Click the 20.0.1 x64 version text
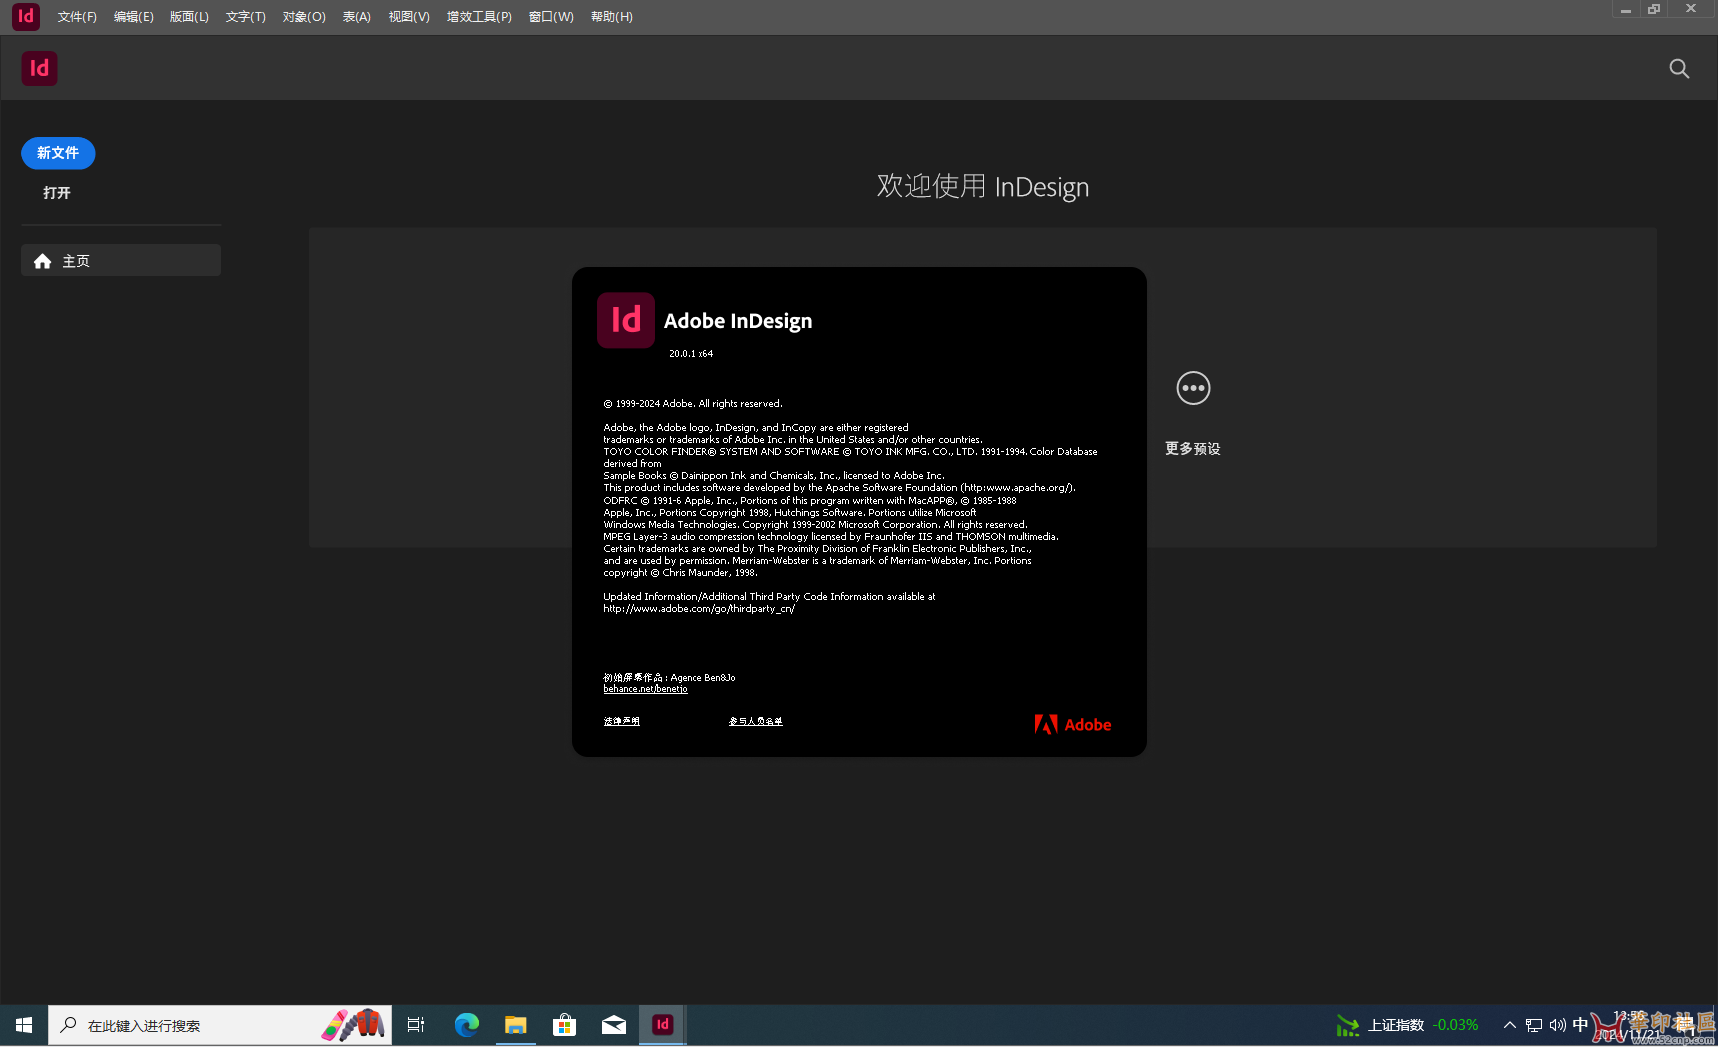The height and width of the screenshot is (1047, 1718). 691,354
